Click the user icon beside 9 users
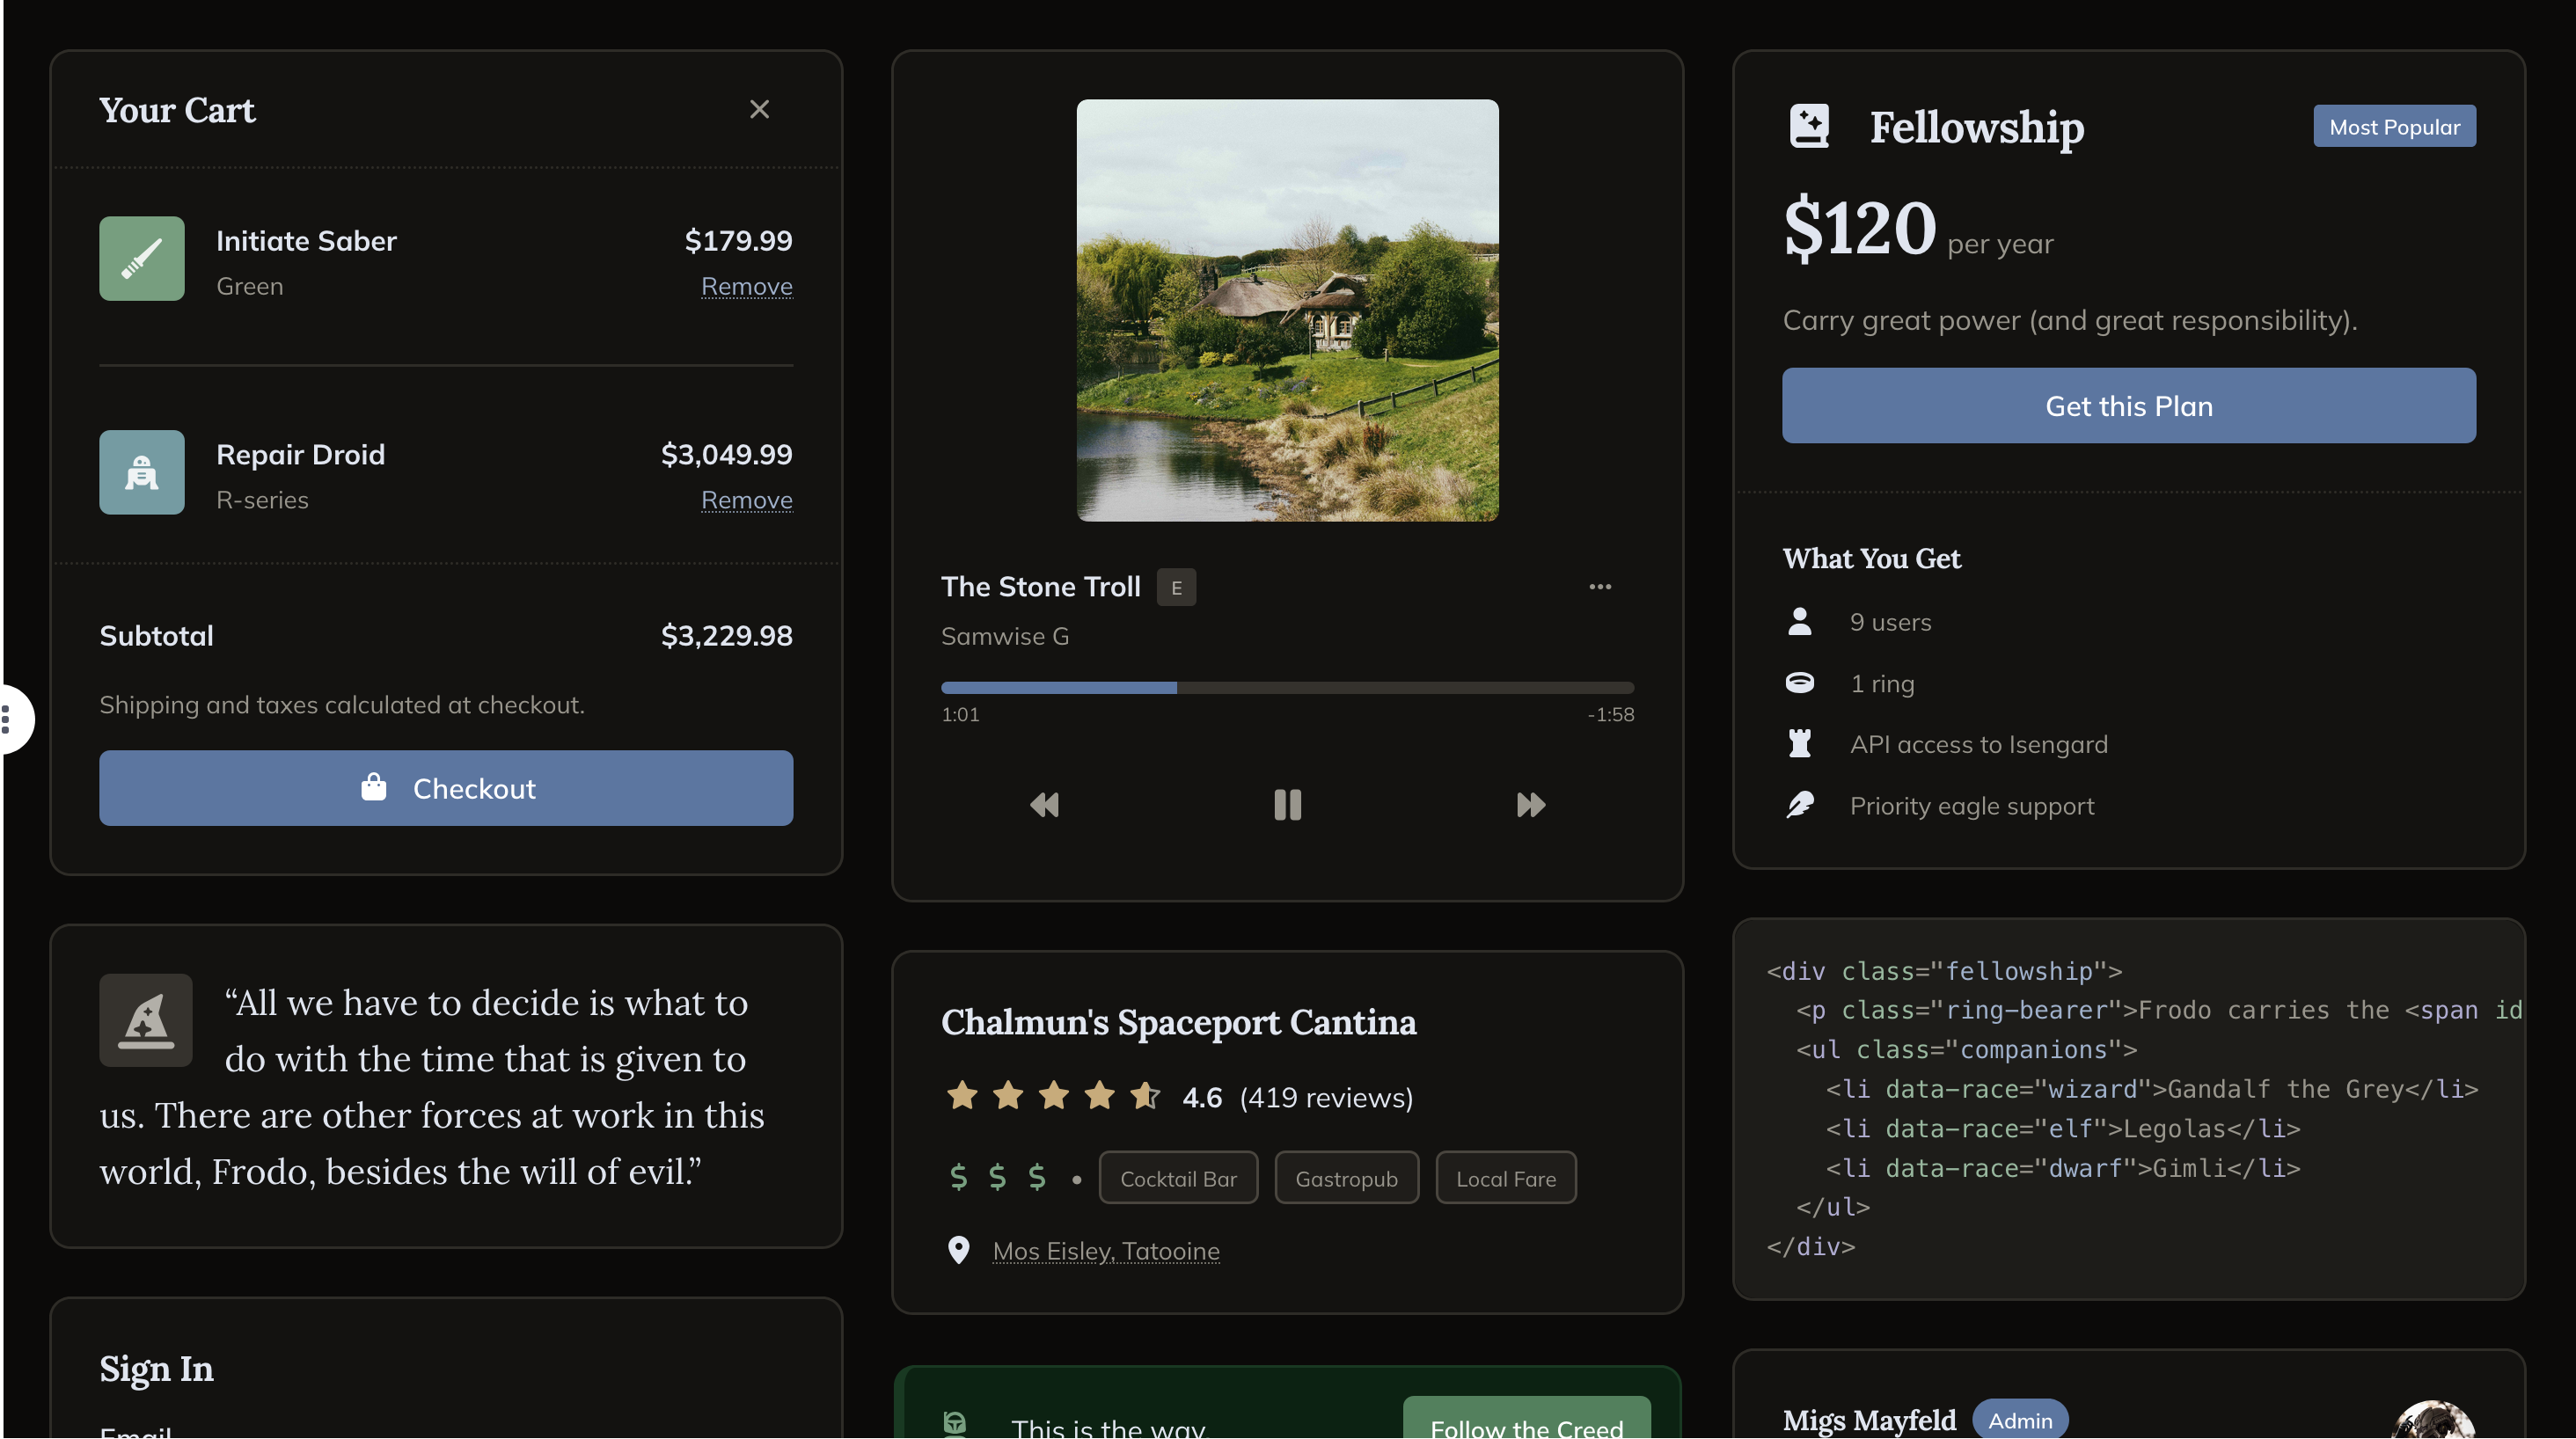 pyautogui.click(x=1799, y=622)
